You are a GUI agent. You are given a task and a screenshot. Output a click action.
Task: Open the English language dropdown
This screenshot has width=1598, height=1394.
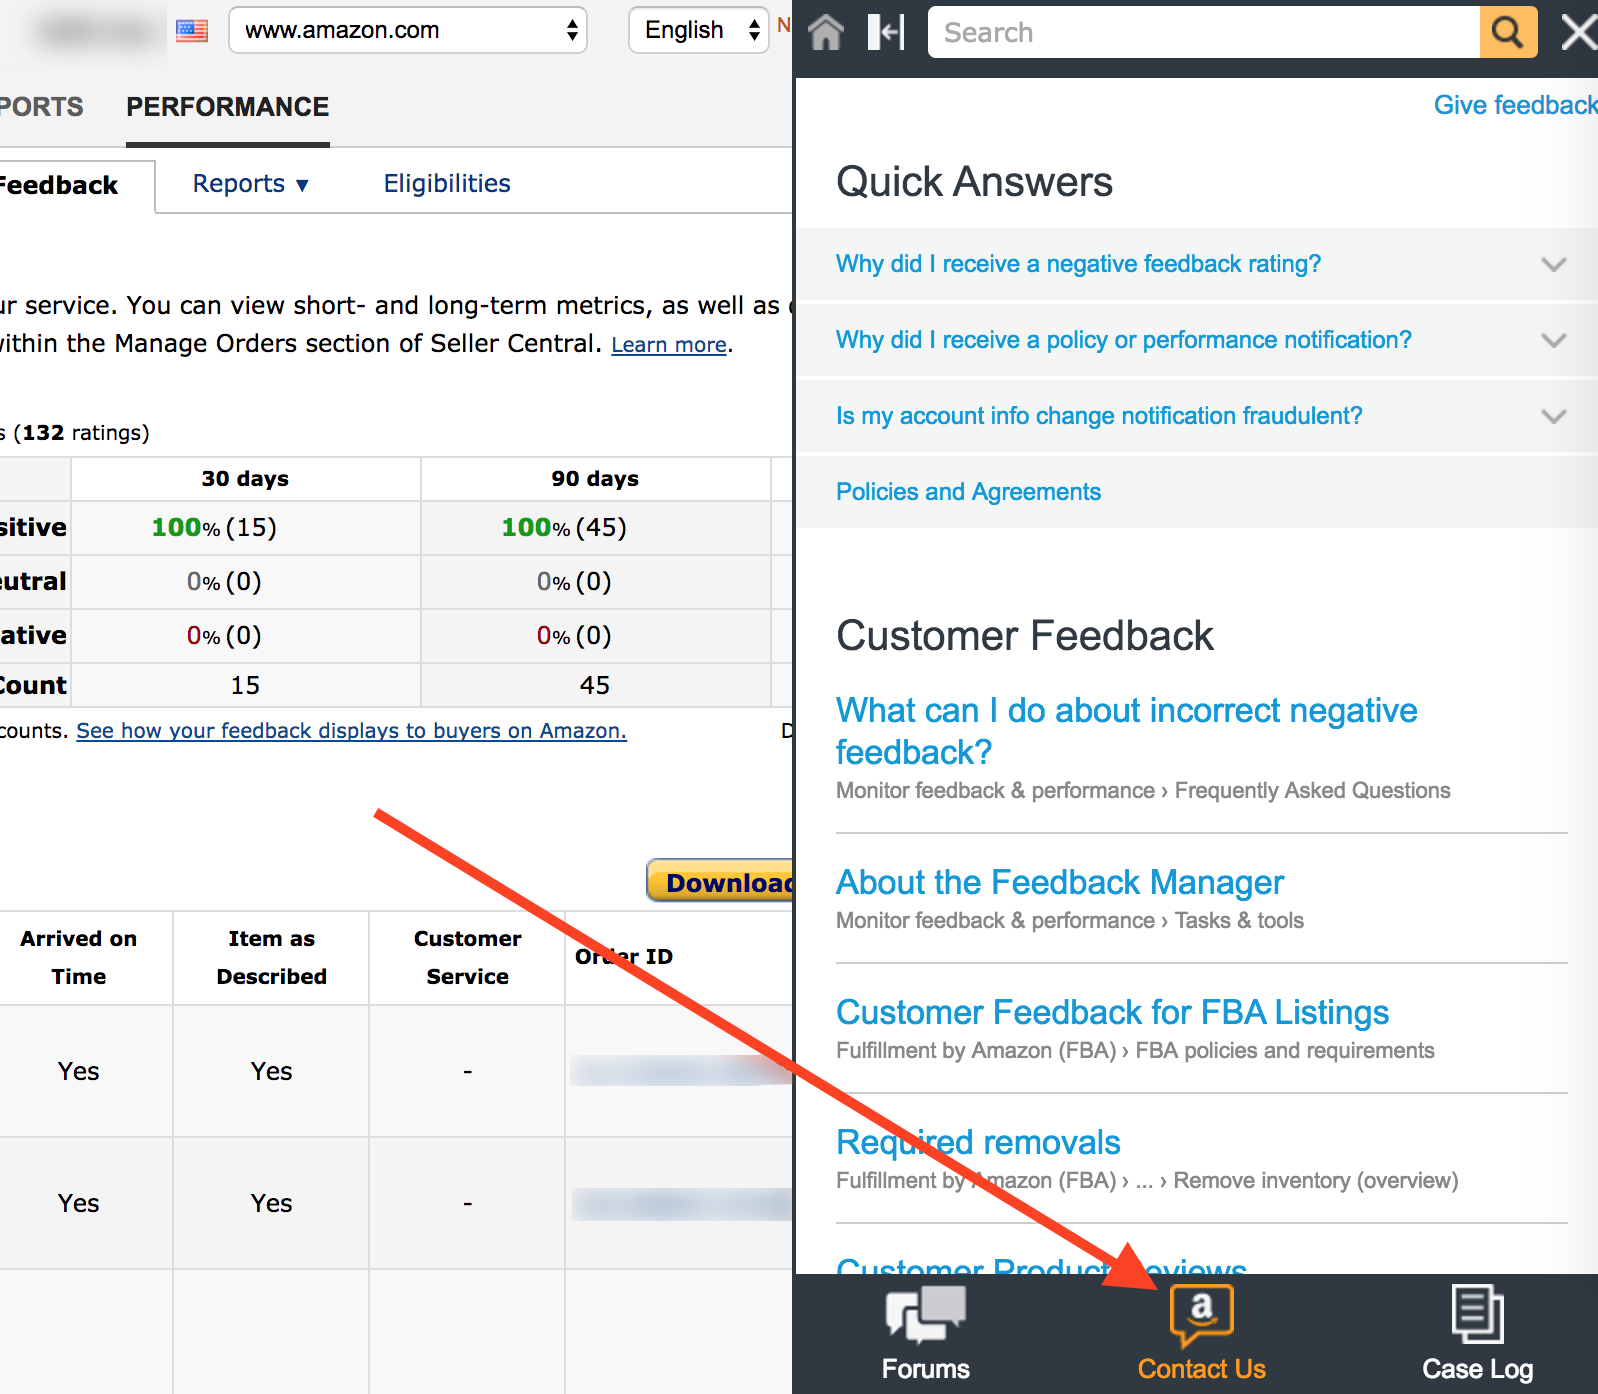pos(698,30)
